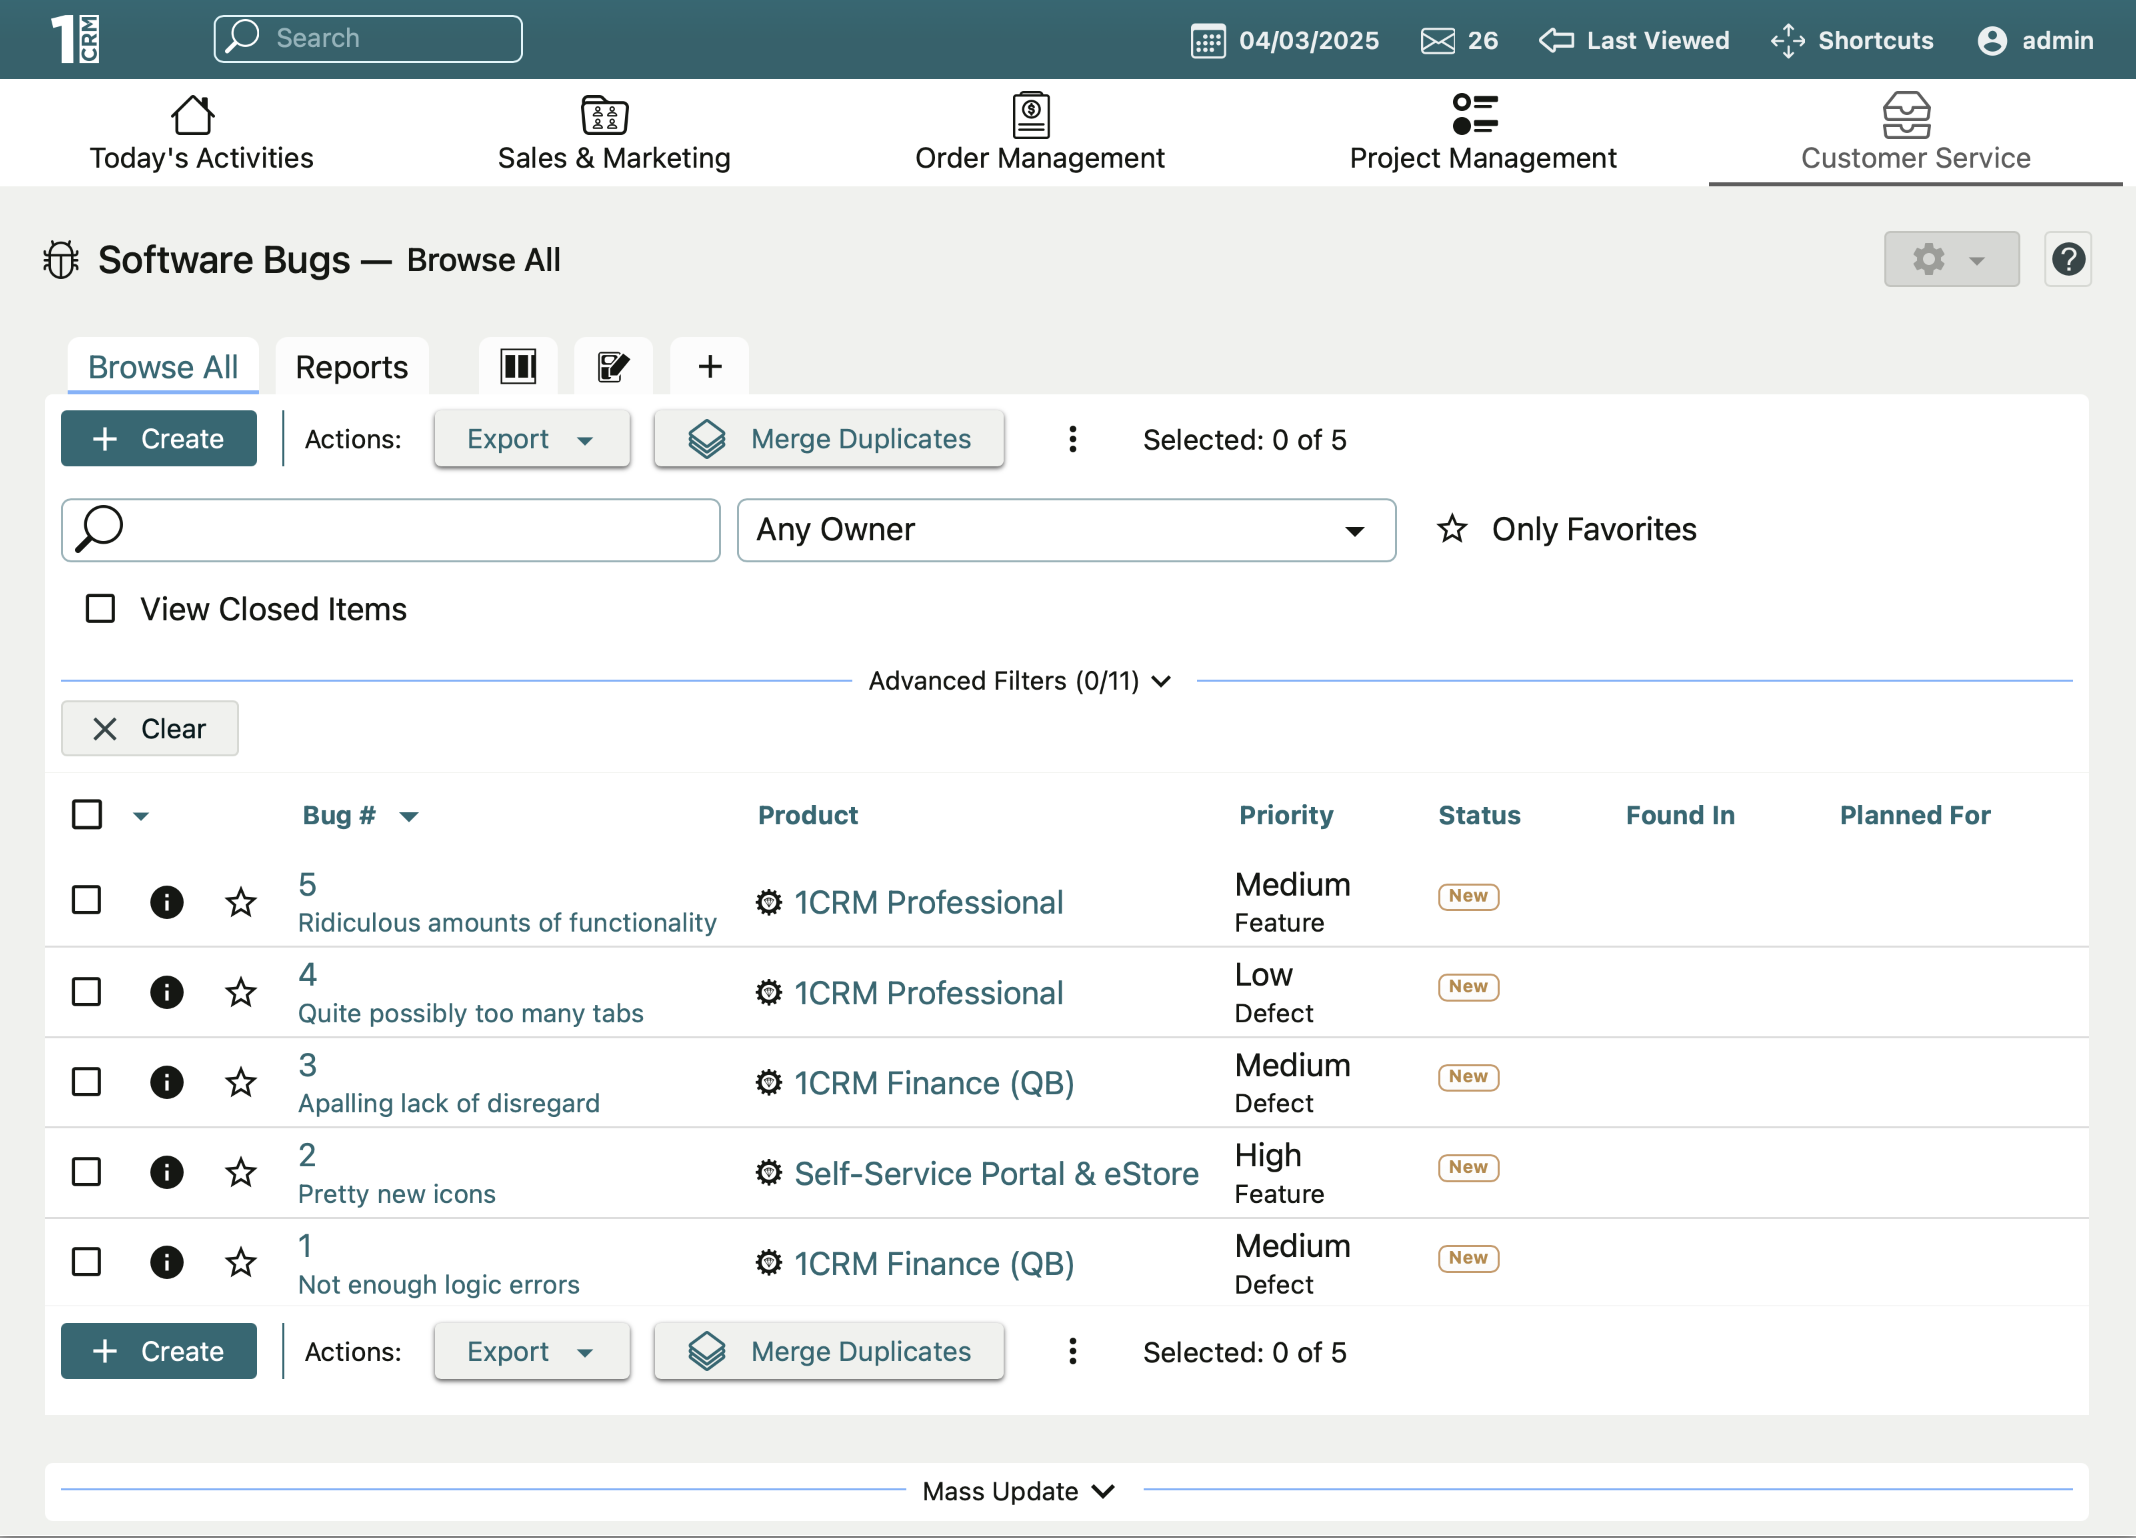
Task: Enable View Closed Items checkbox
Action: tap(100, 608)
